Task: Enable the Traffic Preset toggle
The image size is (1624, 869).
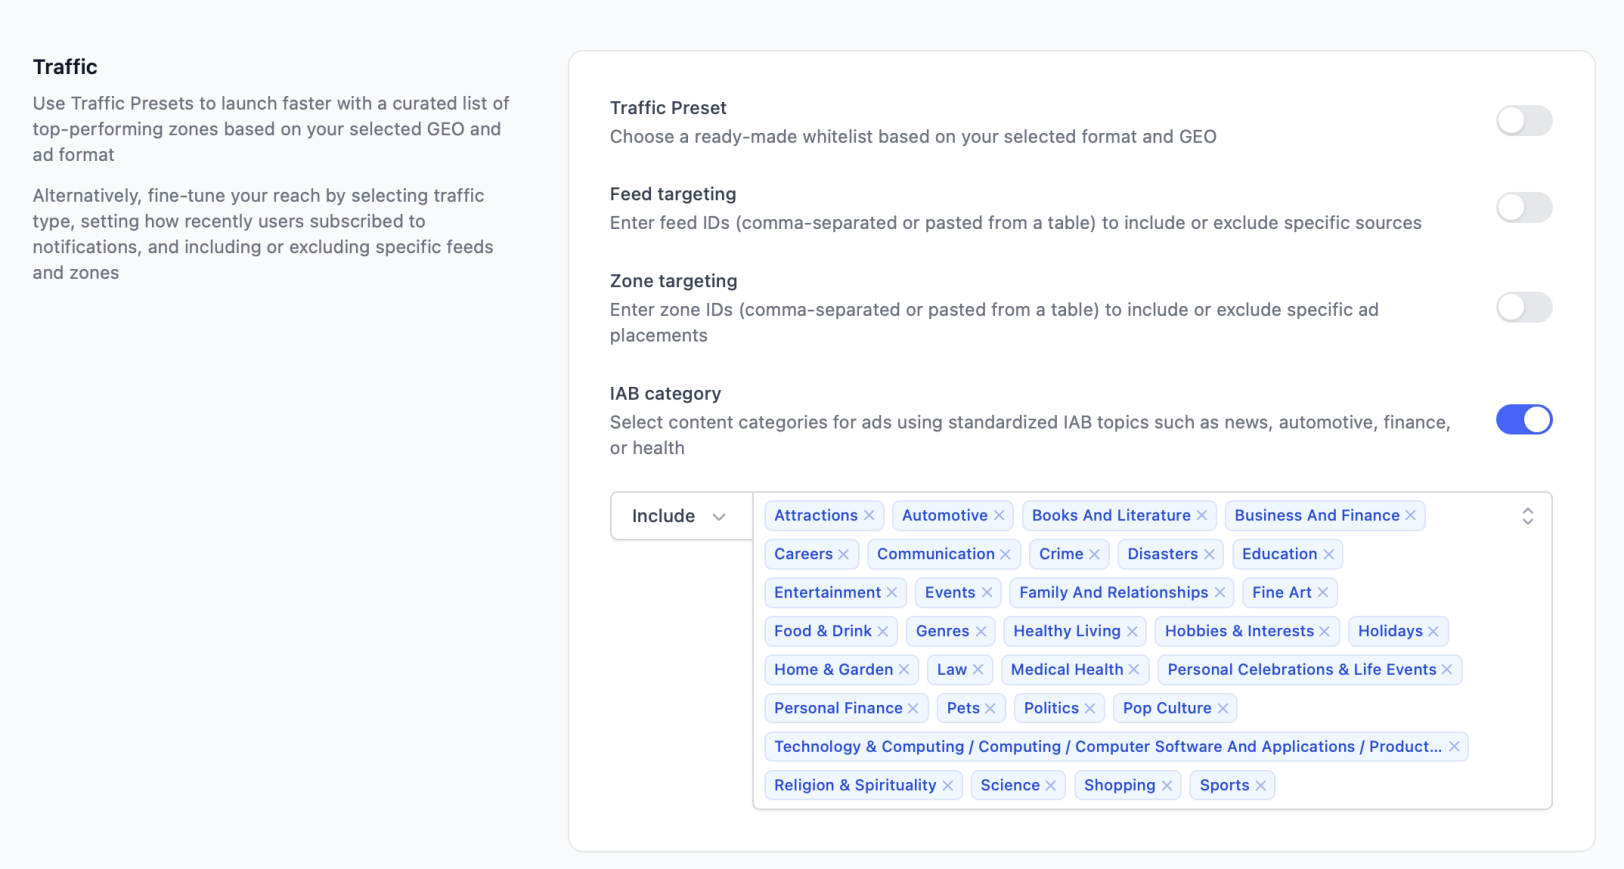Action: click(1523, 121)
